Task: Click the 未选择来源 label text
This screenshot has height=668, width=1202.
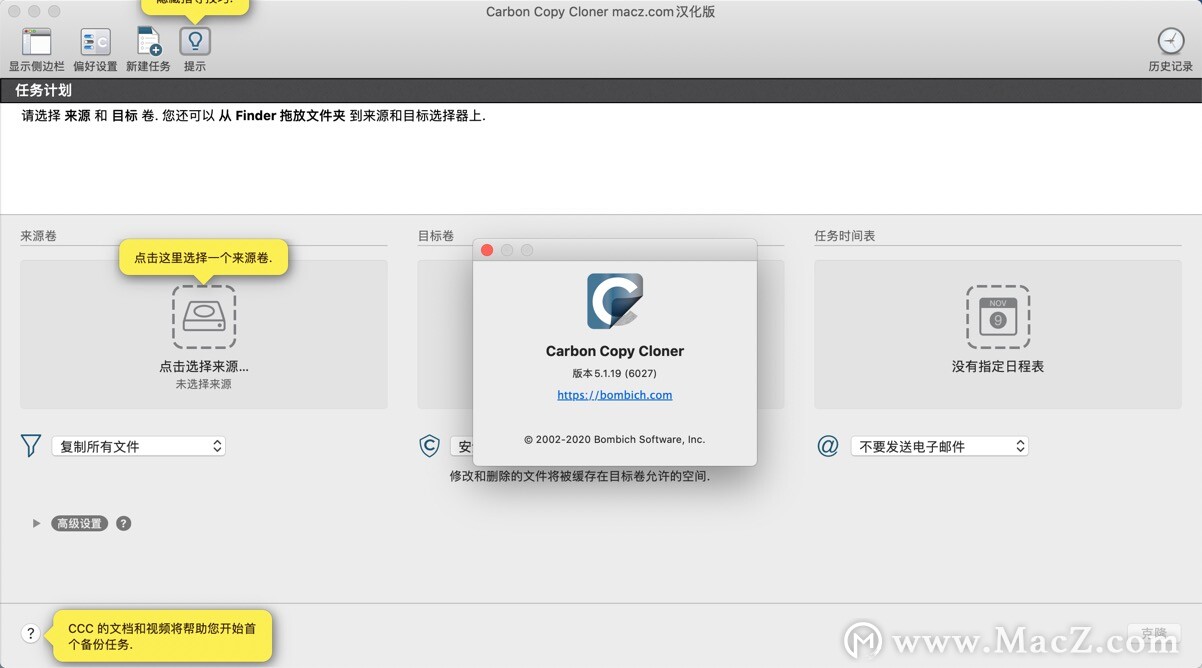Action: [x=203, y=384]
